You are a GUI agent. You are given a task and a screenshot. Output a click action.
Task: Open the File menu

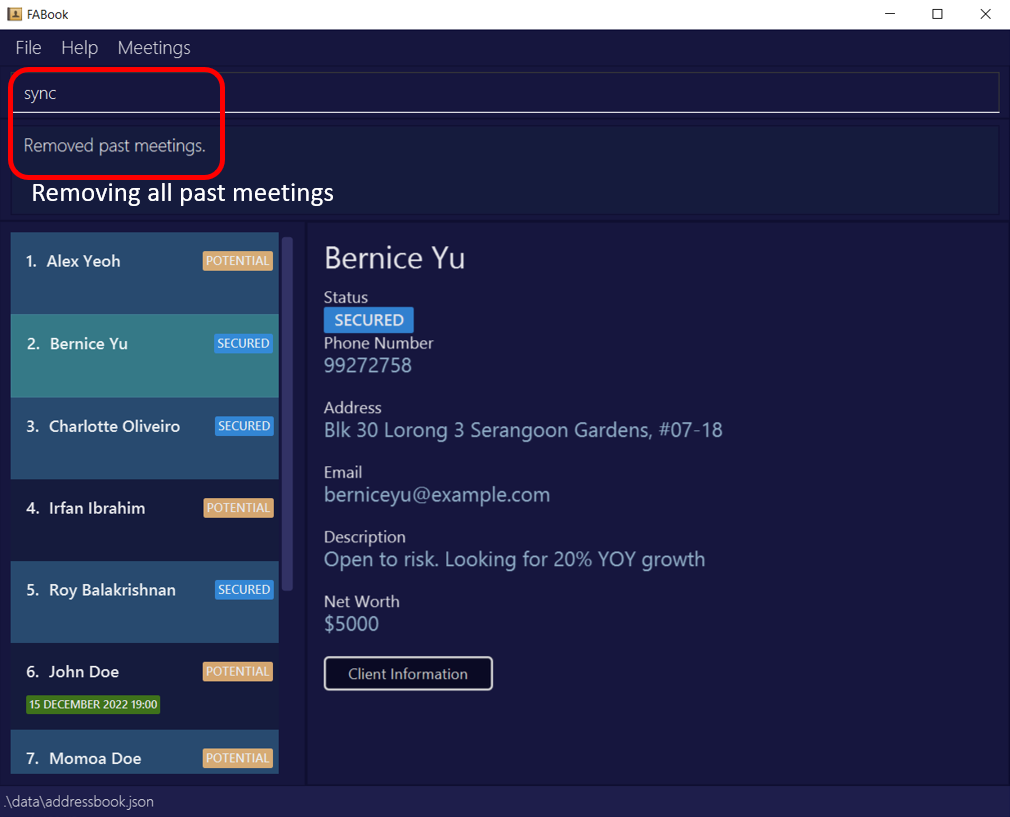(28, 48)
